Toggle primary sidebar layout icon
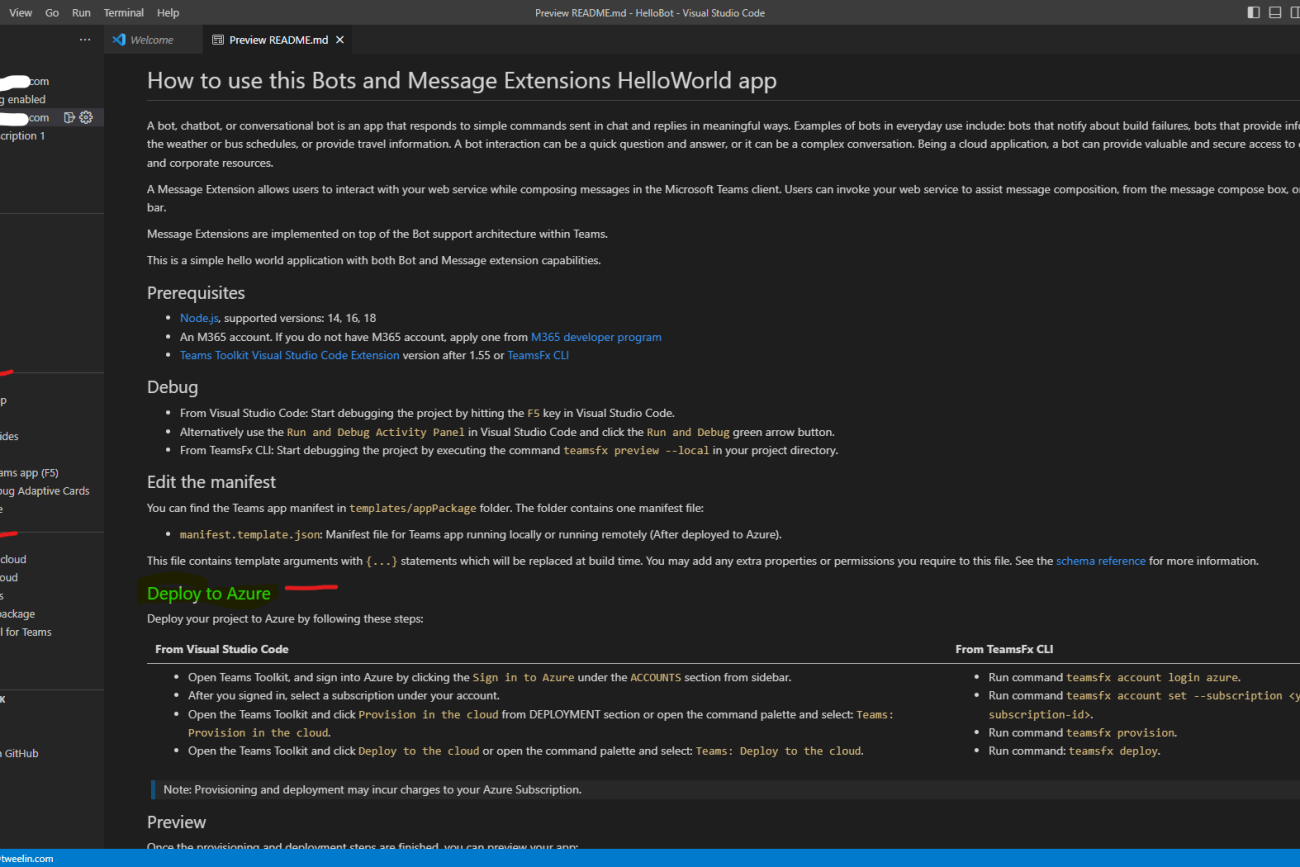Screen dimensions: 1300x867 1254,13
